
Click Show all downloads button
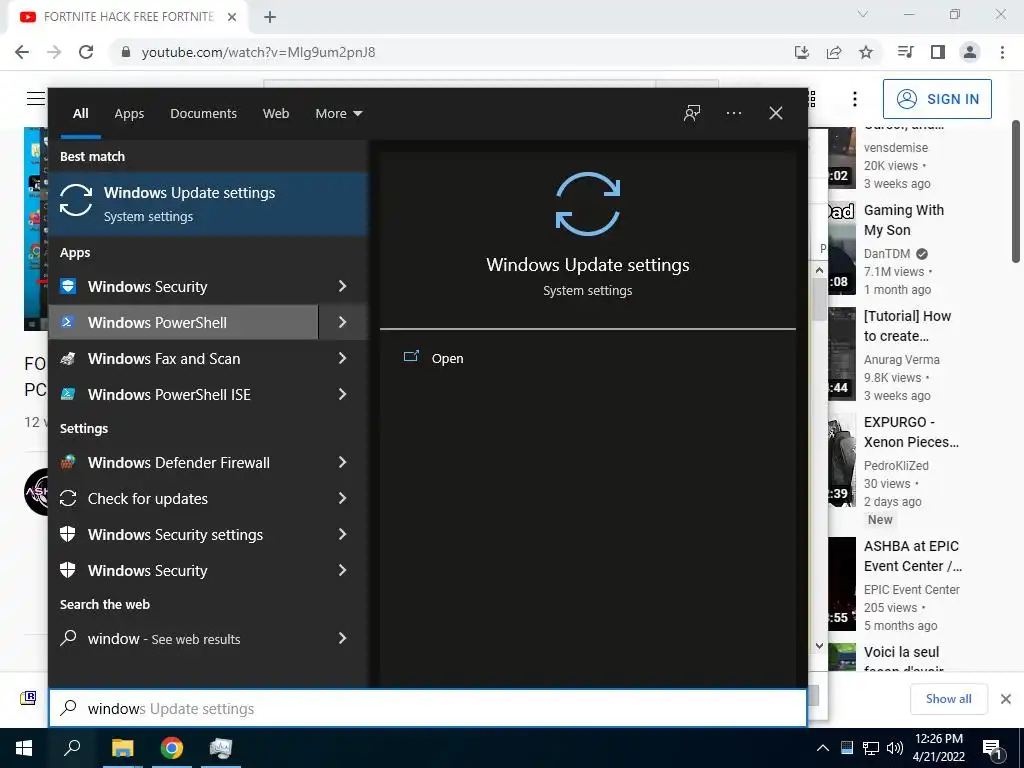point(948,699)
